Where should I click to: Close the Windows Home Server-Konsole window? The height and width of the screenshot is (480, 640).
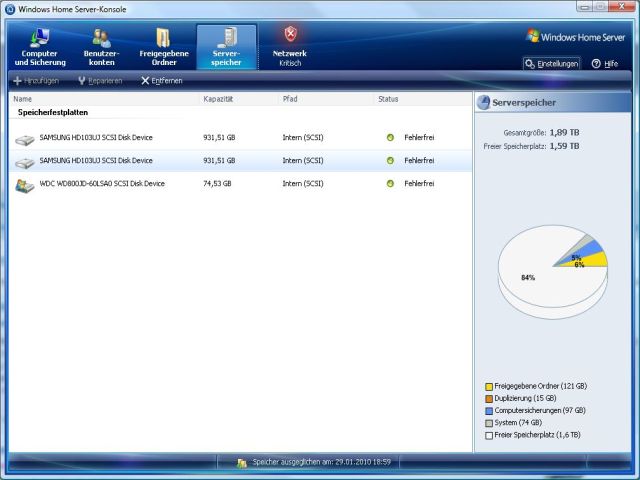tap(621, 6)
